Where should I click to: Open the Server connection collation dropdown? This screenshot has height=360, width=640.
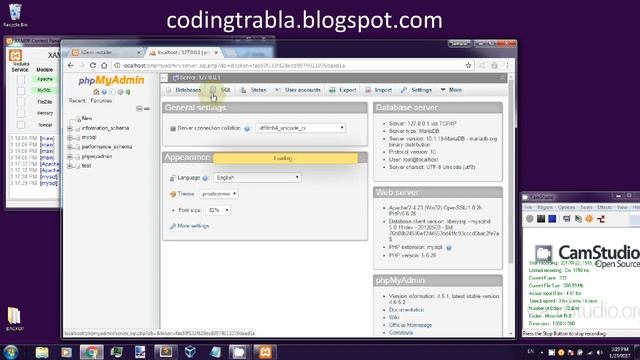pos(300,128)
